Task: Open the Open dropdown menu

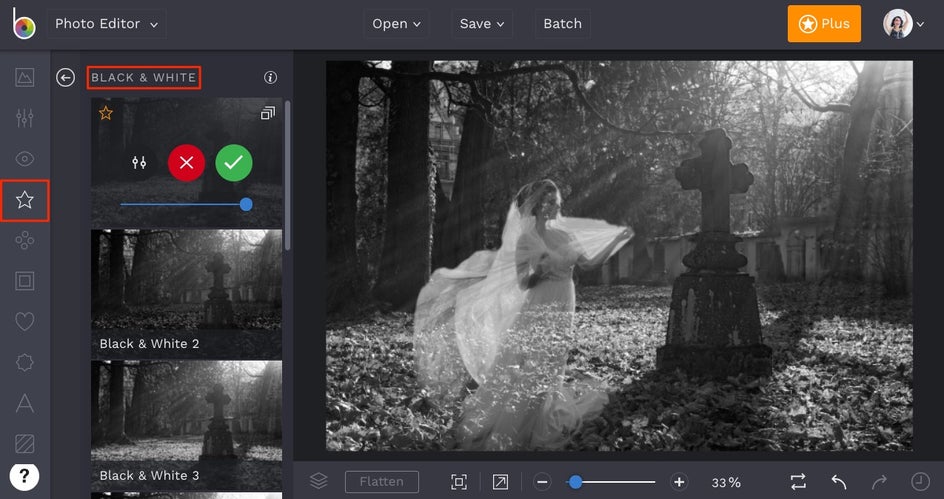Action: (x=395, y=24)
